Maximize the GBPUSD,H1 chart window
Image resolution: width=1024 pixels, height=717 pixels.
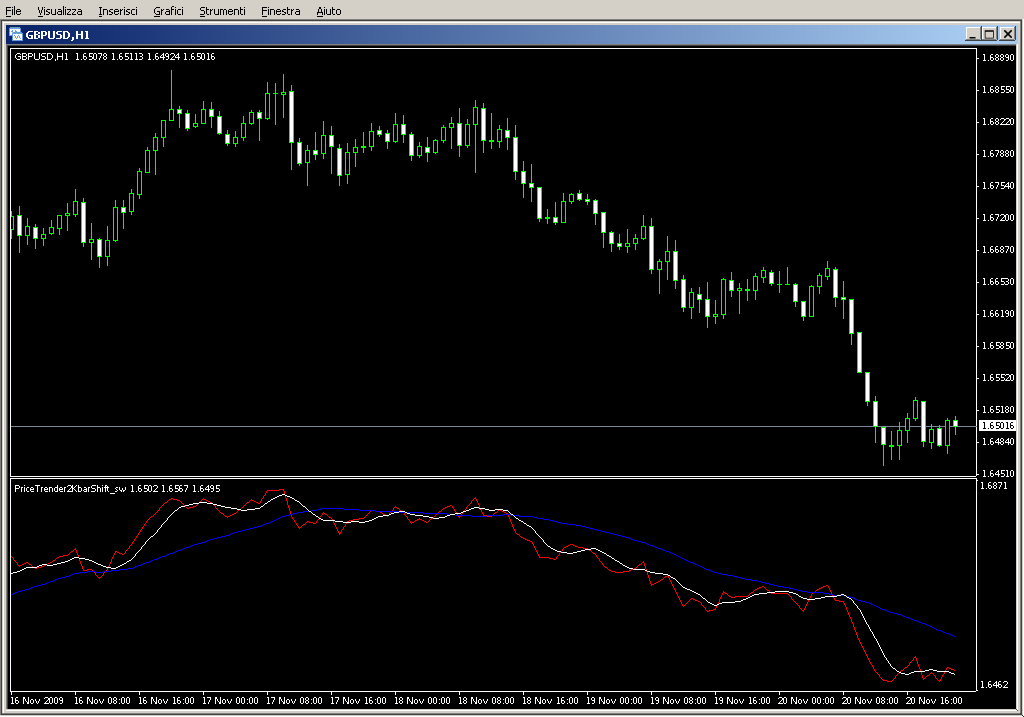tap(989, 33)
